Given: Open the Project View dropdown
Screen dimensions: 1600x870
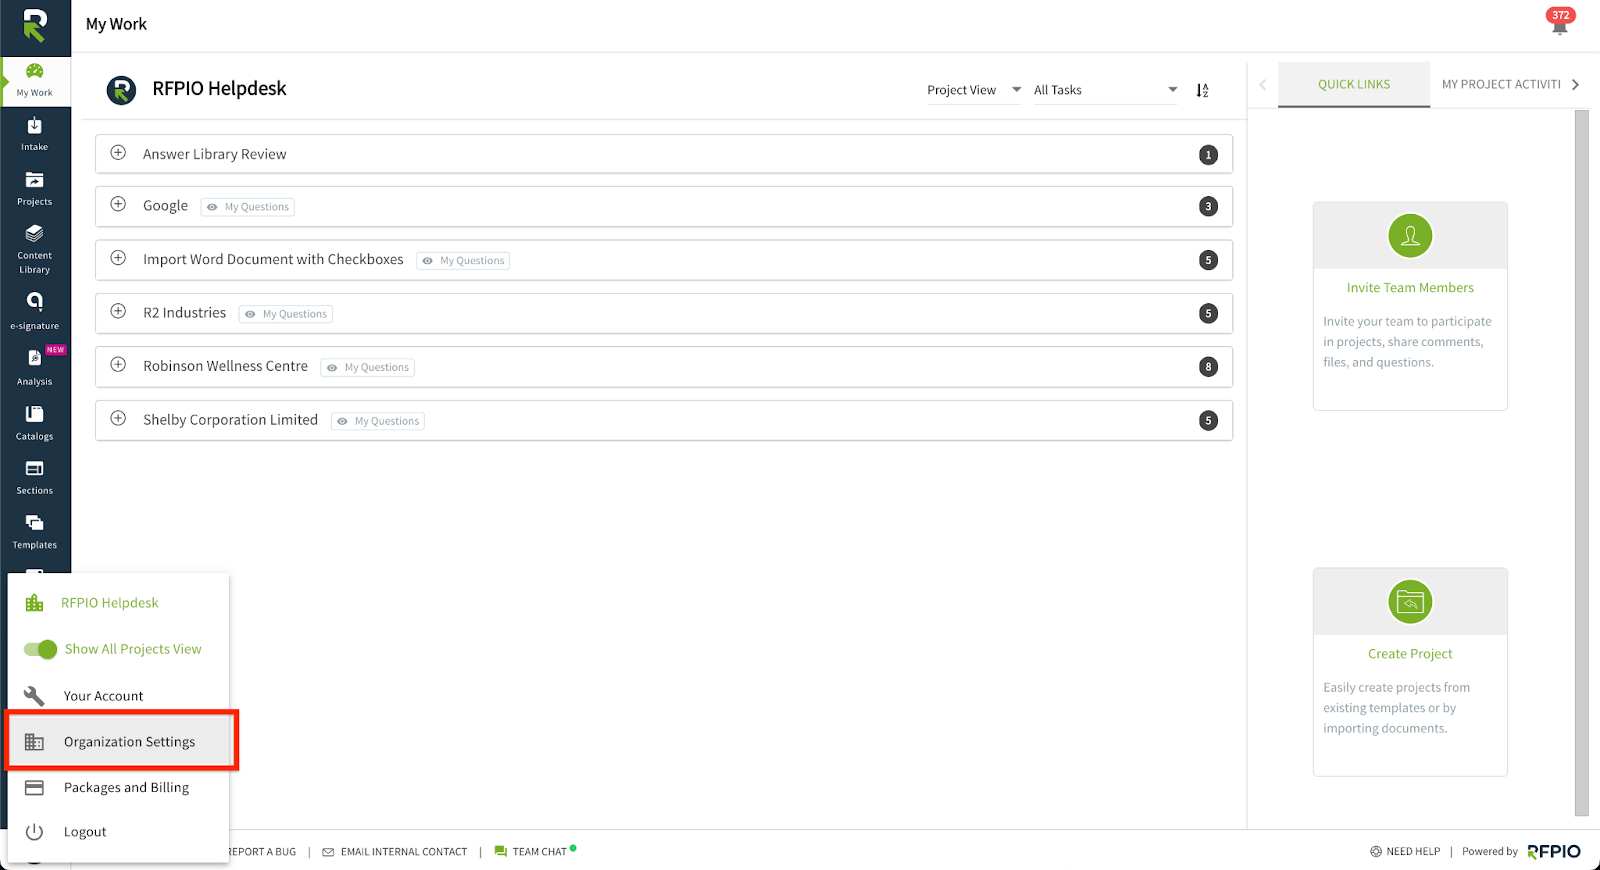Looking at the screenshot, I should coord(974,90).
